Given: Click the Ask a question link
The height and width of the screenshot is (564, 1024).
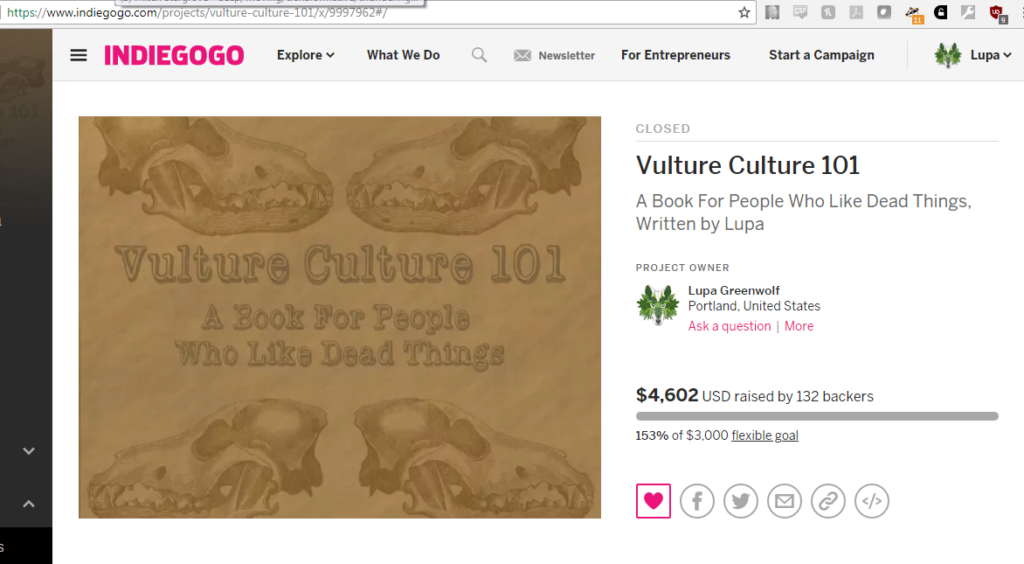Looking at the screenshot, I should [x=729, y=326].
